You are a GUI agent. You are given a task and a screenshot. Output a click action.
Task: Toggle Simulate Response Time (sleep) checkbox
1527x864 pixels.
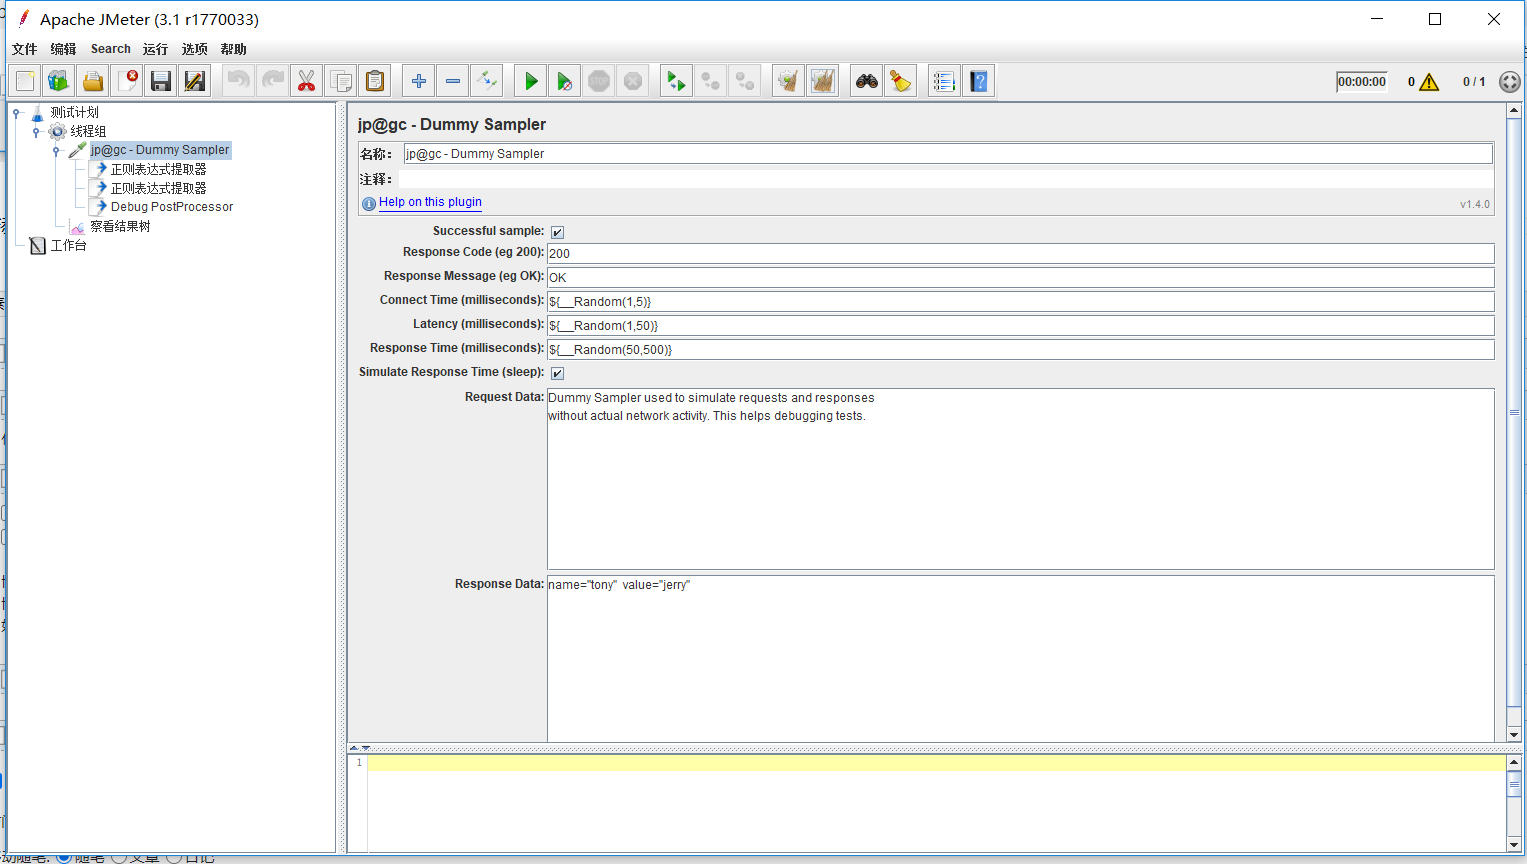coord(558,373)
